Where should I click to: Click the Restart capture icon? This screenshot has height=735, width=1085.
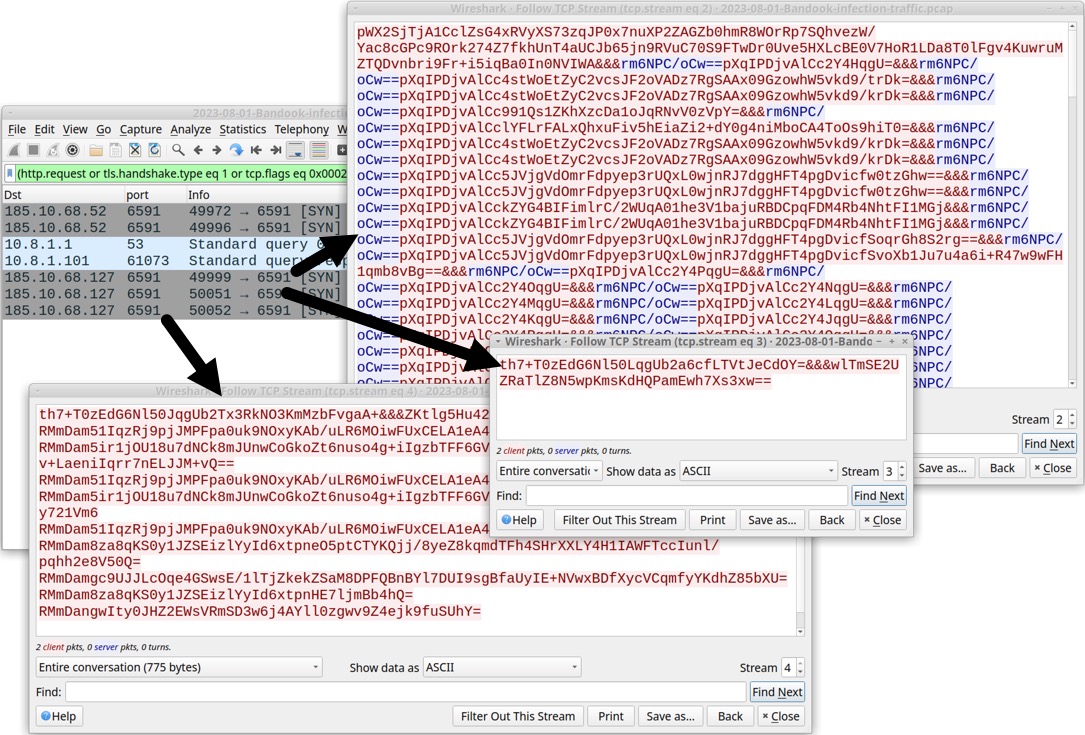53,149
